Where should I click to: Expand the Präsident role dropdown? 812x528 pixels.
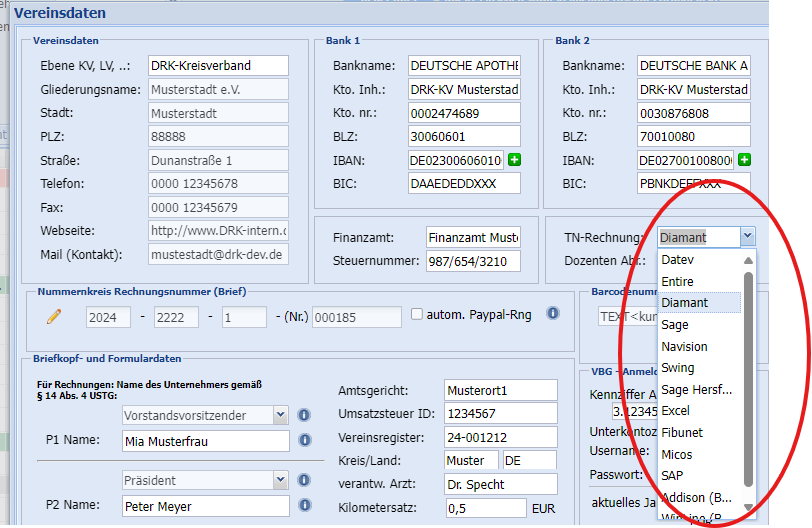tap(280, 481)
